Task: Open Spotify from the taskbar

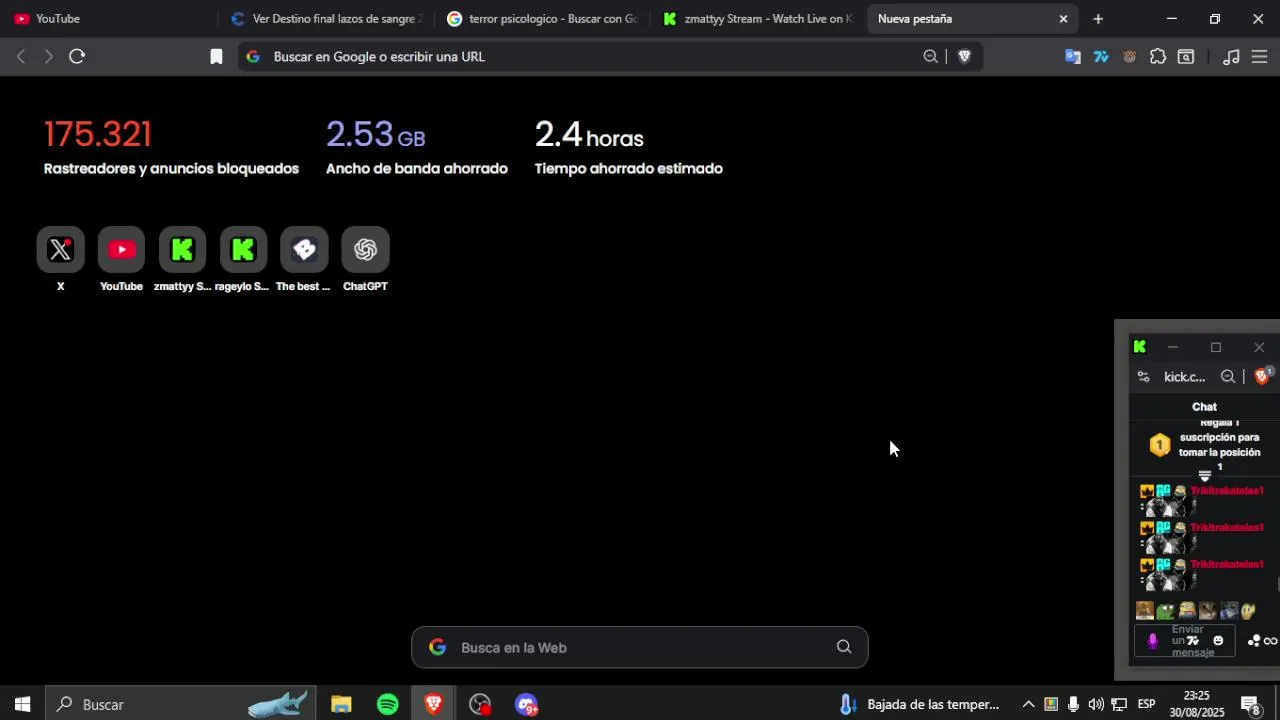Action: [x=388, y=704]
